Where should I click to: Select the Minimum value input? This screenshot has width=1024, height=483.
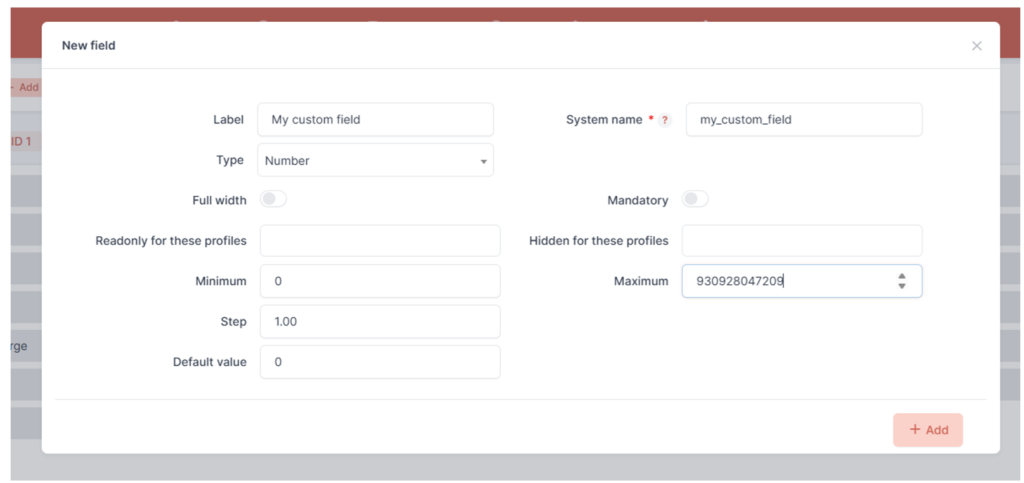click(379, 281)
